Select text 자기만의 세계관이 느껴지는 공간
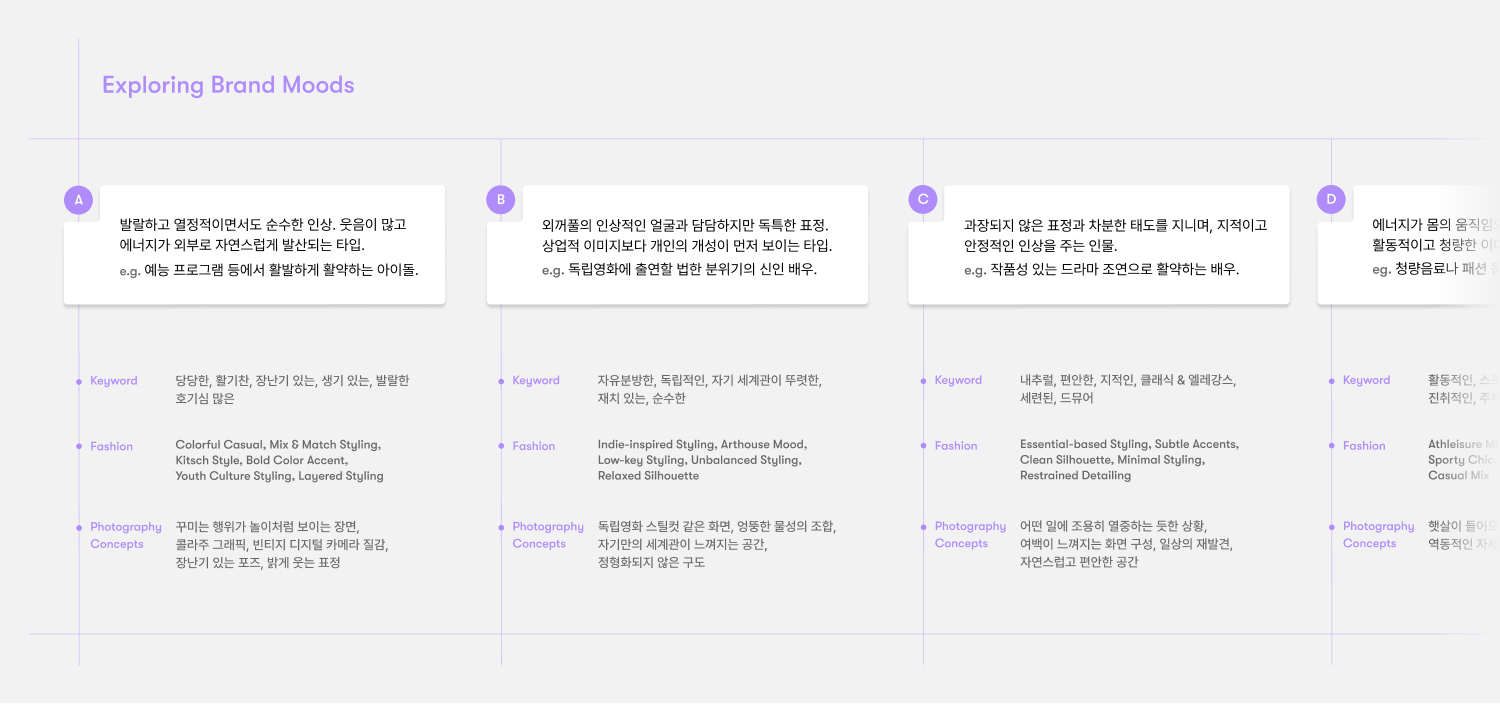Screen dimensions: 1500x704 tap(684, 544)
